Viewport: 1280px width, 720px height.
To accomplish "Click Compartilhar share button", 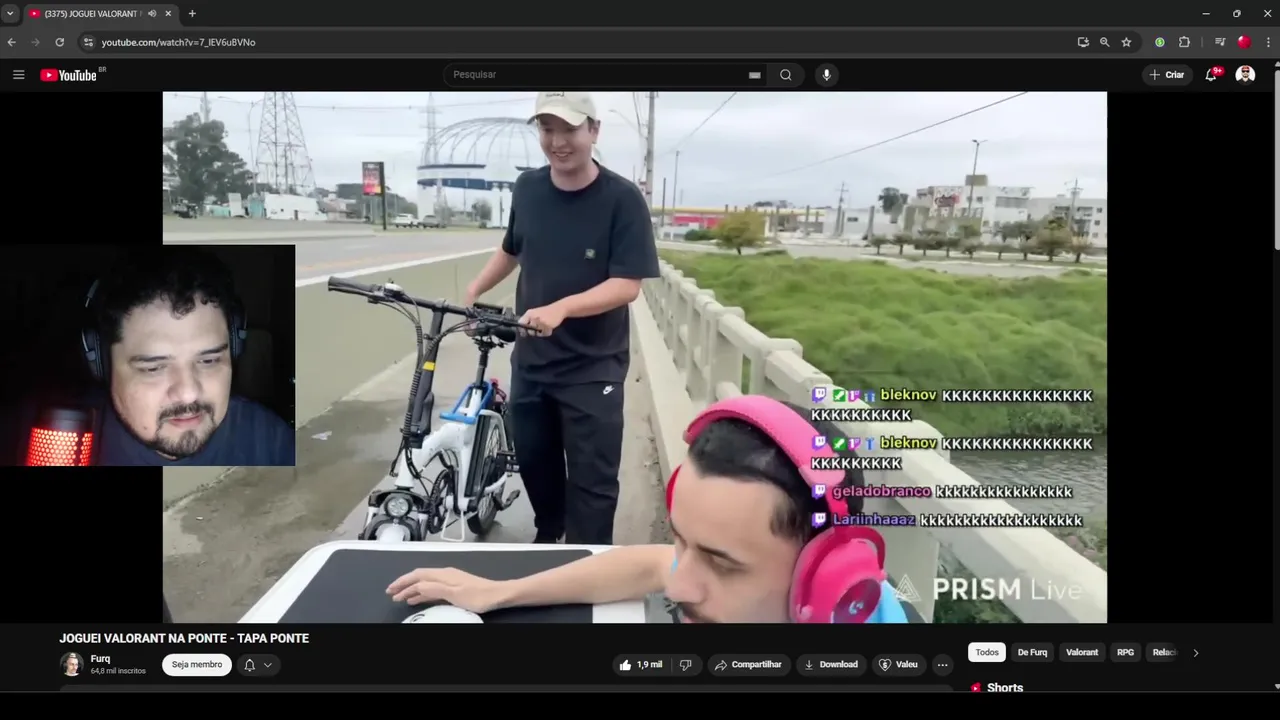I will 748,664.
